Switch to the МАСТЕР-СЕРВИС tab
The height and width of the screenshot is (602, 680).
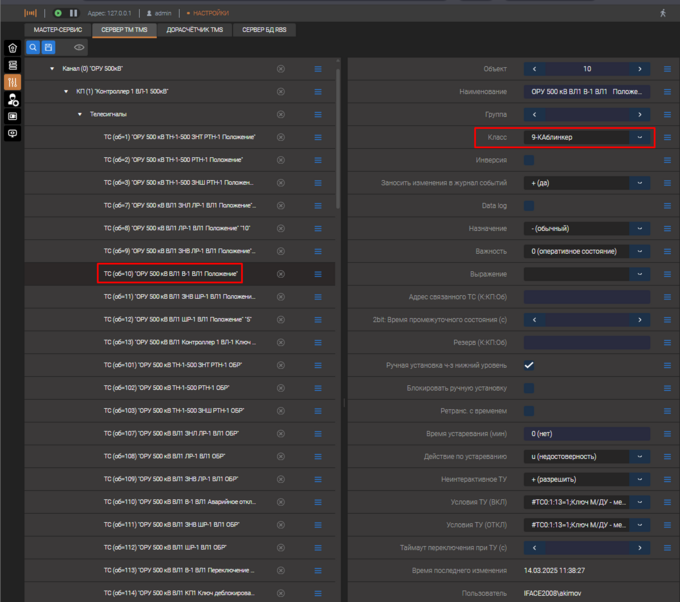[57, 30]
